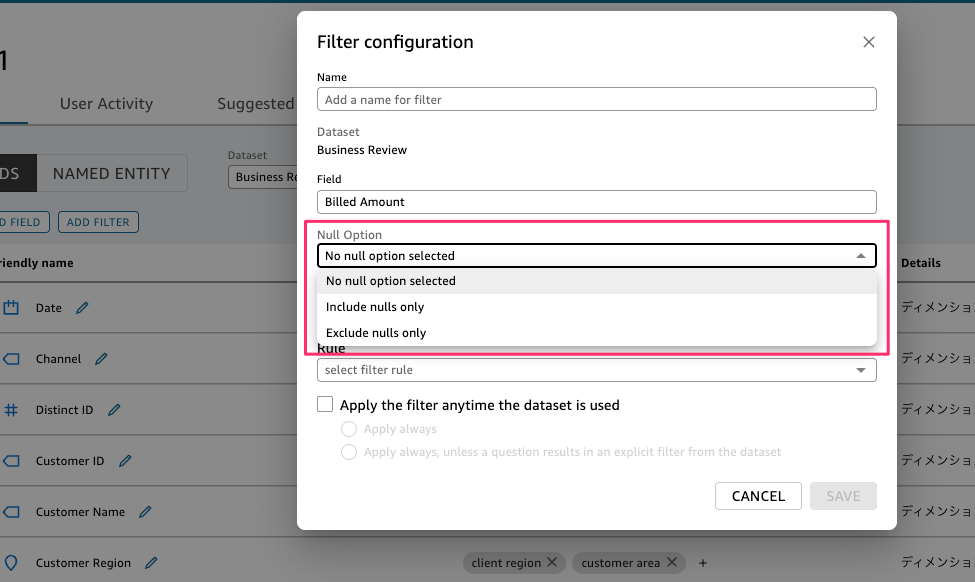Open the select filter rule dropdown
The height and width of the screenshot is (582, 975).
596,370
